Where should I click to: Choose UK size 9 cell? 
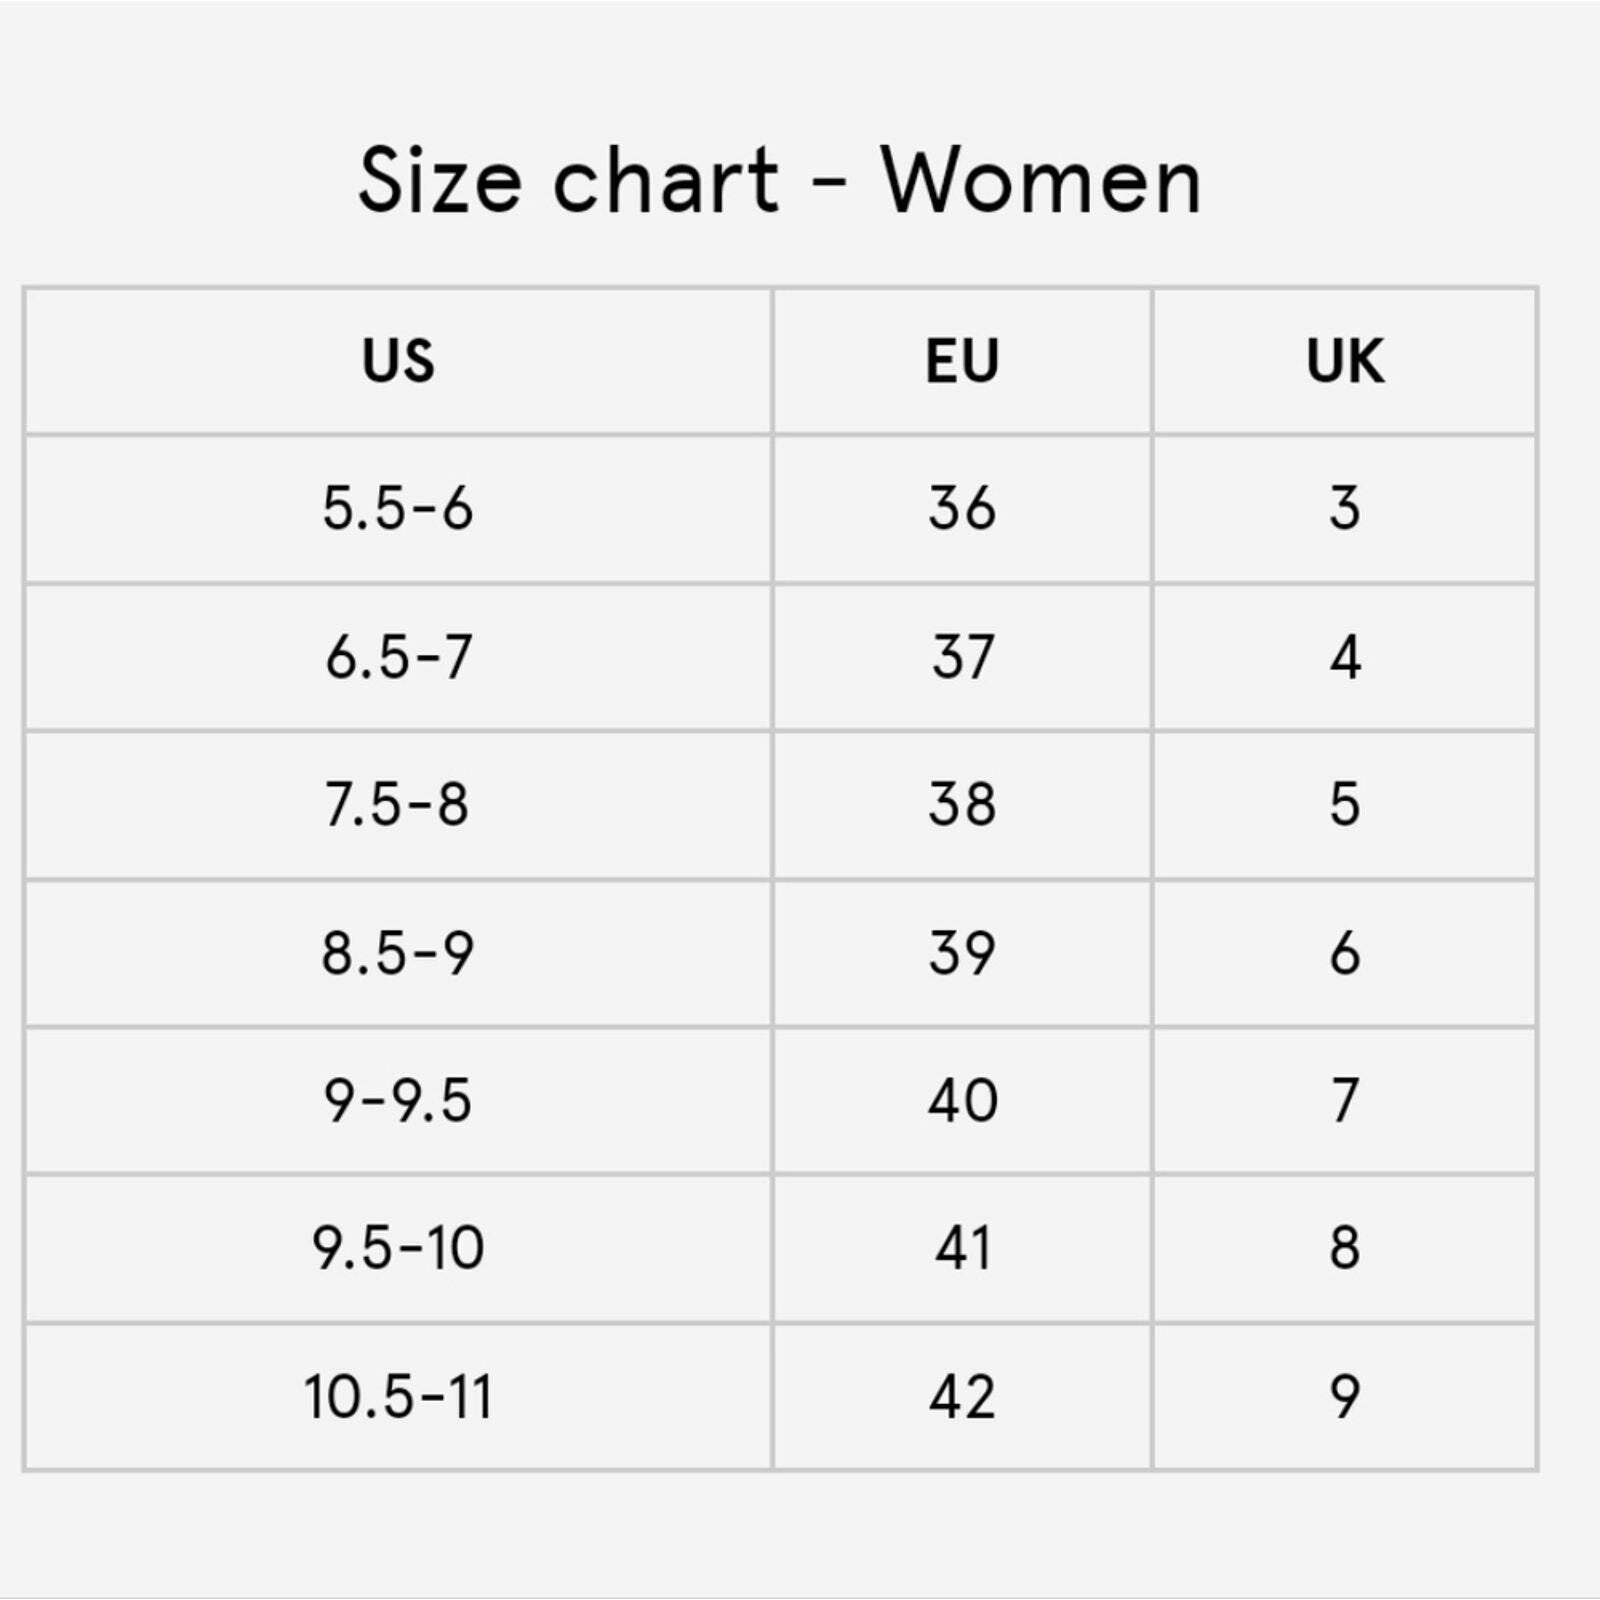[x=1345, y=1397]
